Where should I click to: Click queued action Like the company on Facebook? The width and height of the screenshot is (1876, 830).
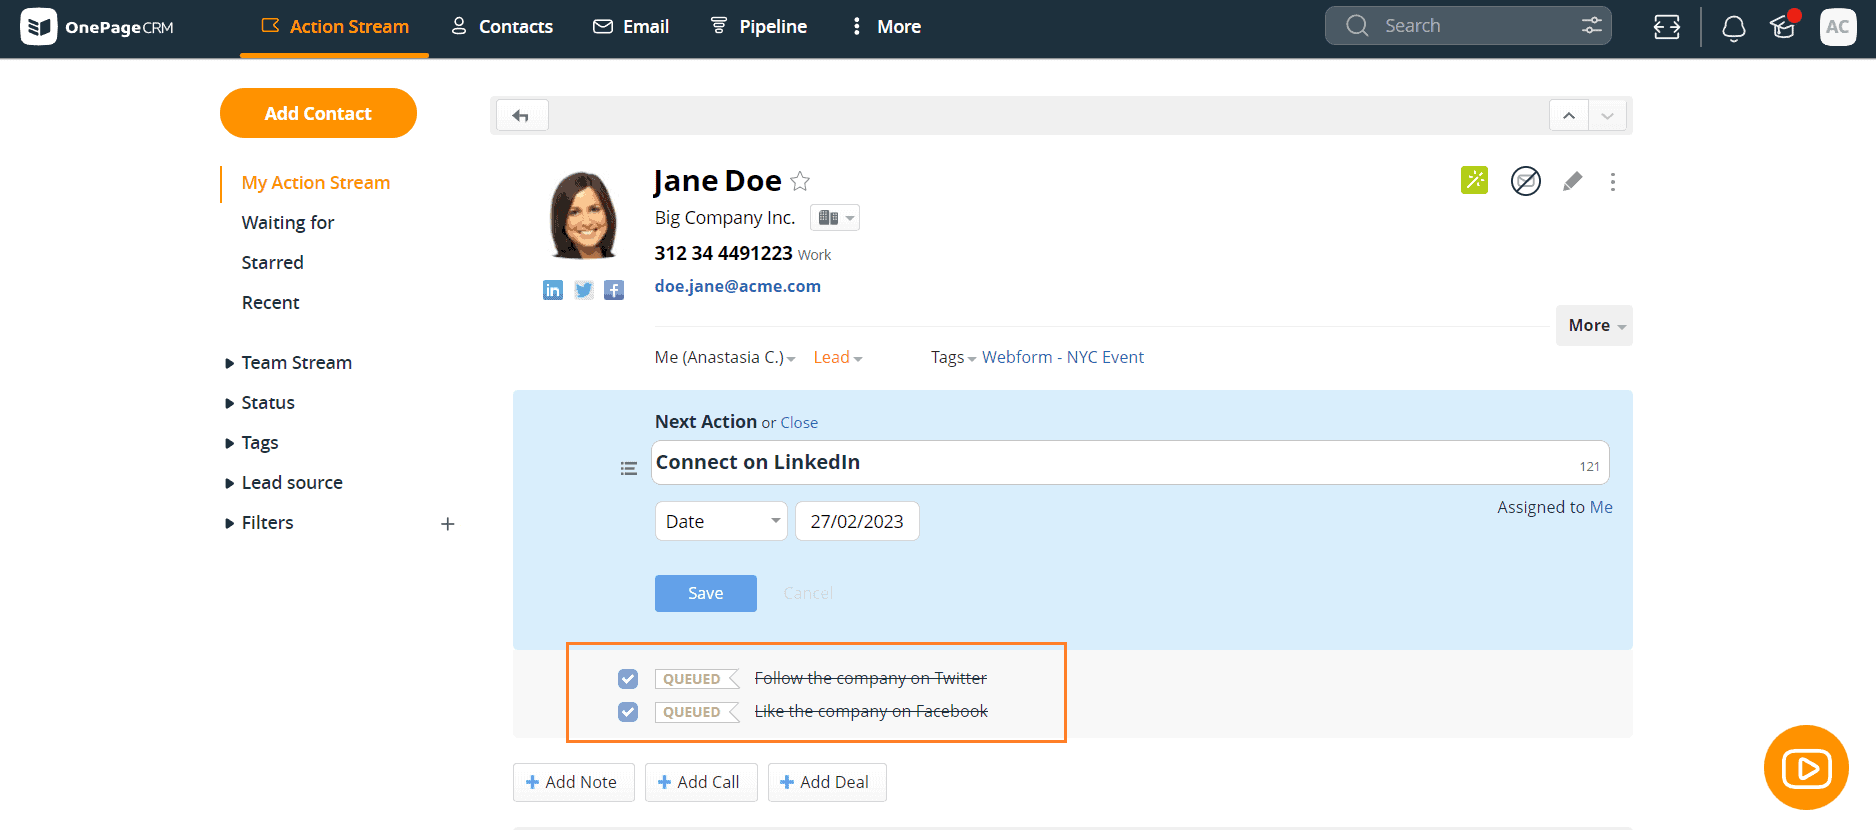(x=871, y=712)
